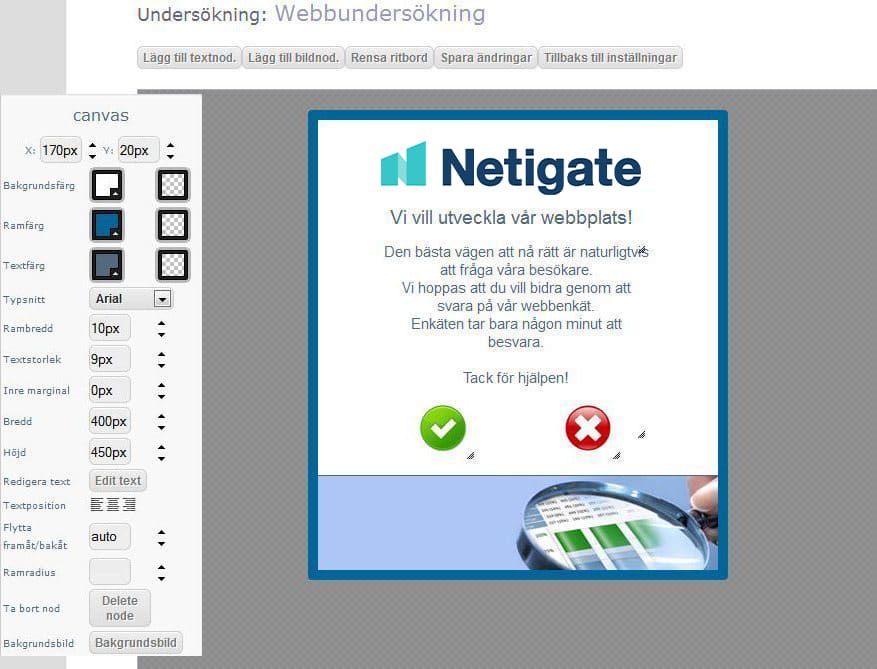Image resolution: width=877 pixels, height=669 pixels.
Task: Increase the Y position value
Action: coord(171,145)
